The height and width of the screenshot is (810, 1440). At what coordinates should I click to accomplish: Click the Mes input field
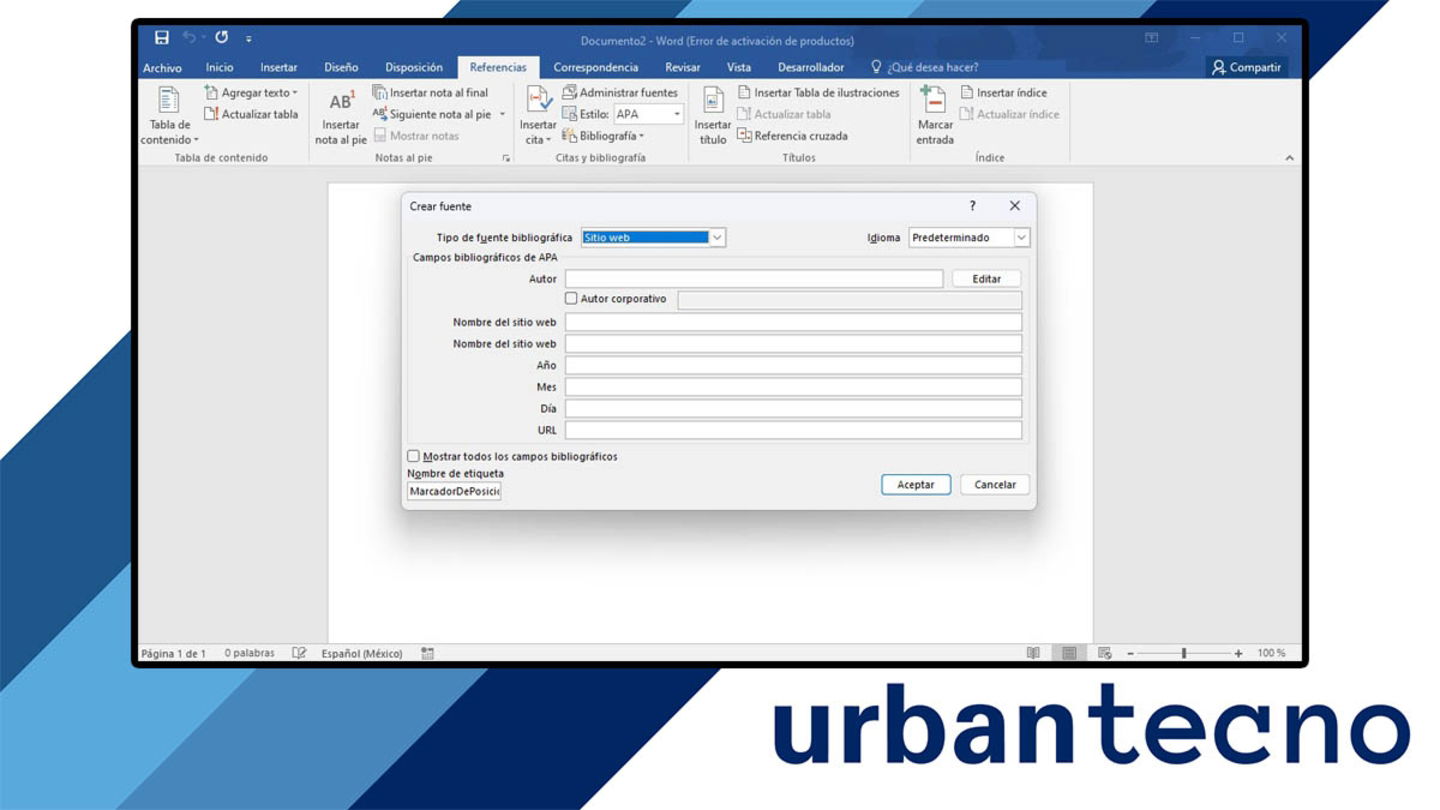(x=793, y=387)
